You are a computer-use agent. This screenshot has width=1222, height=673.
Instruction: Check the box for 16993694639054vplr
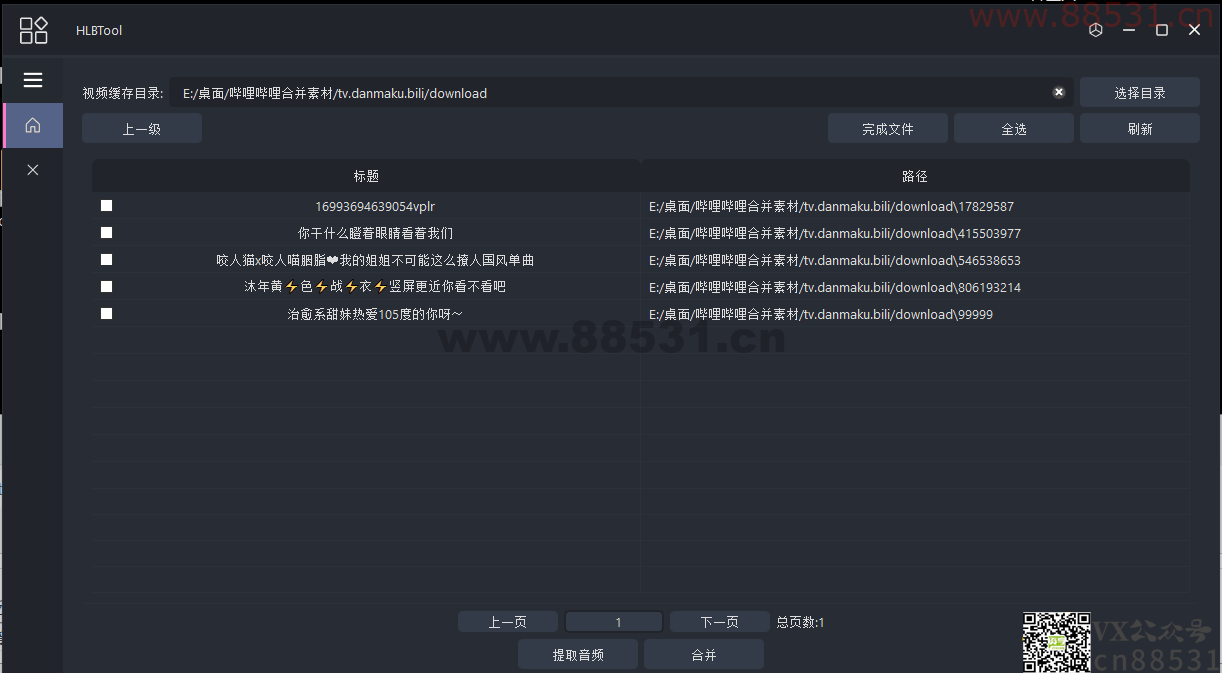(x=107, y=206)
